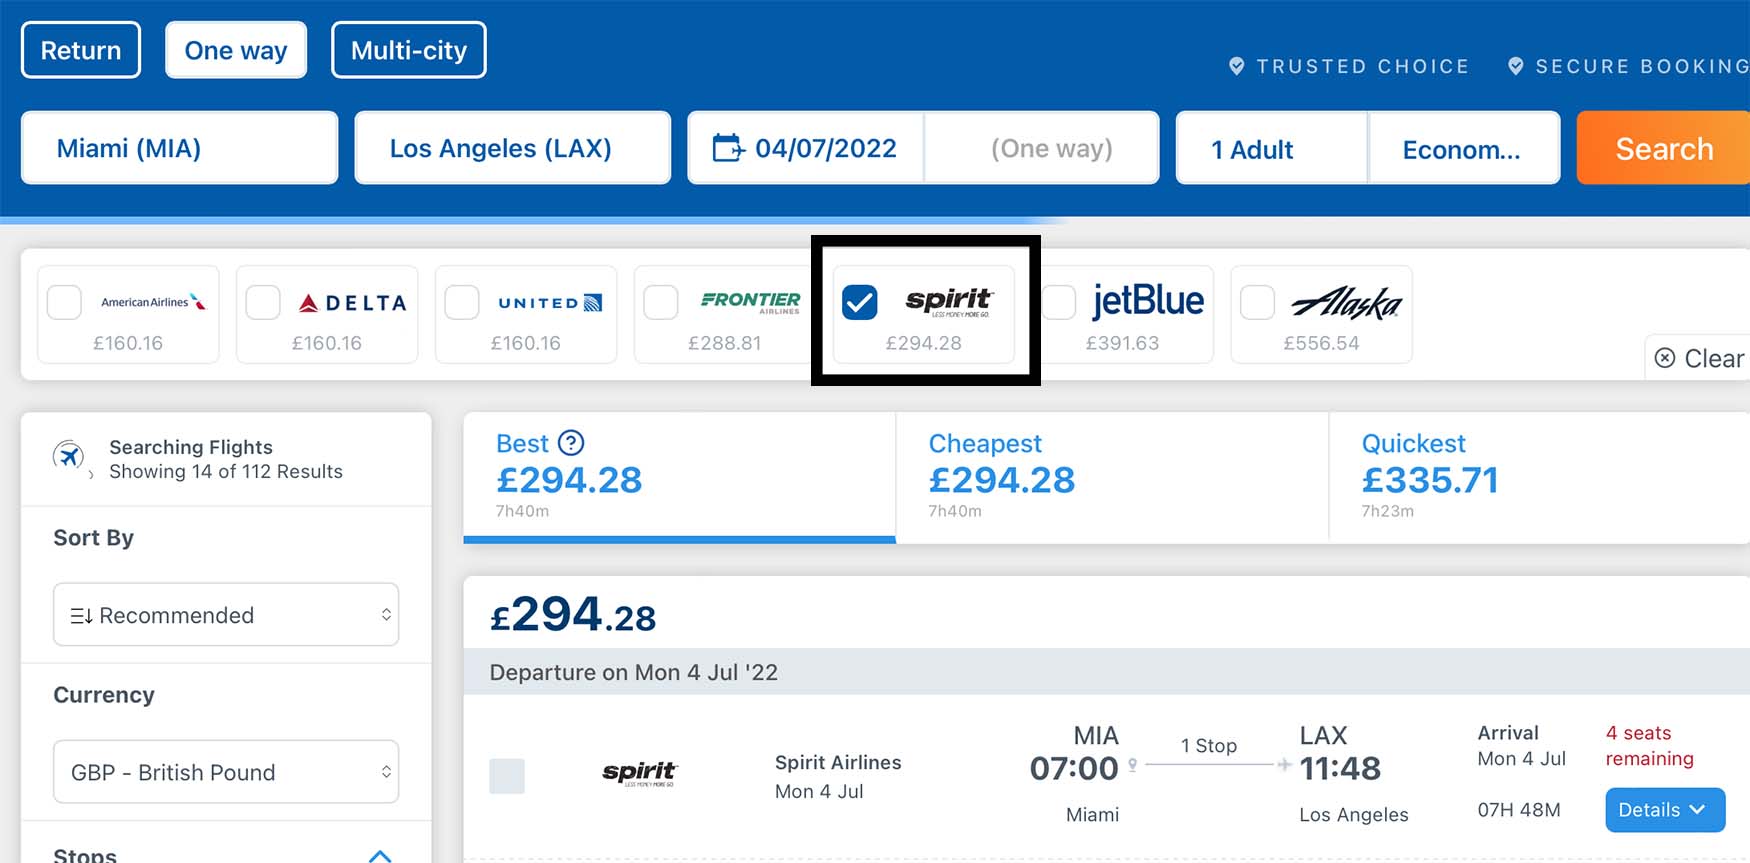Click the JetBlue airline logo
This screenshot has width=1750, height=863.
click(x=1148, y=300)
